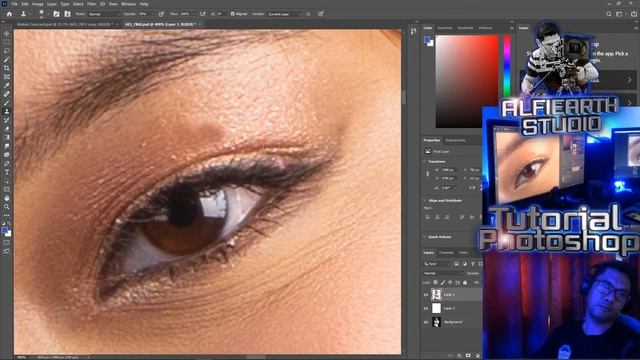640x360 pixels.
Task: Select the Path Selection tool
Action: [7, 180]
